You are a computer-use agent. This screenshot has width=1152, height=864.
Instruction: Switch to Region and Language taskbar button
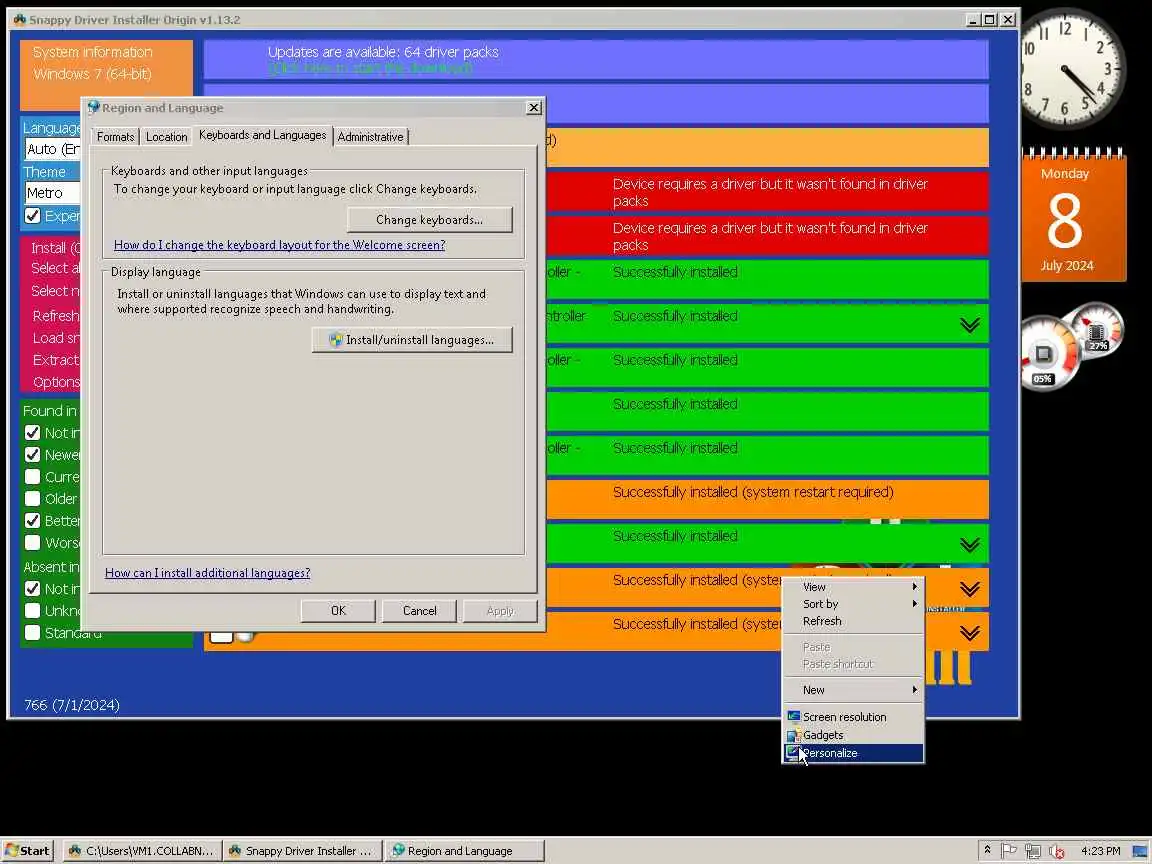[x=465, y=851]
